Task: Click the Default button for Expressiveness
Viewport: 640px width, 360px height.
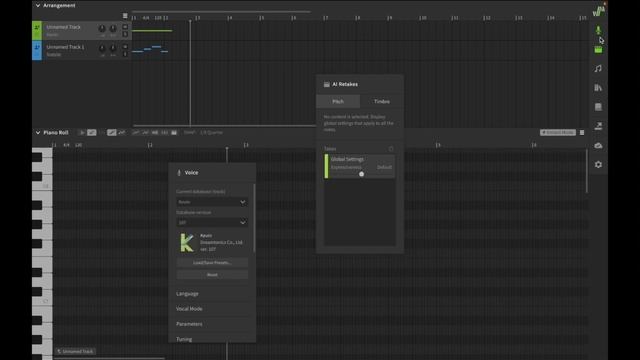Action: [x=384, y=167]
